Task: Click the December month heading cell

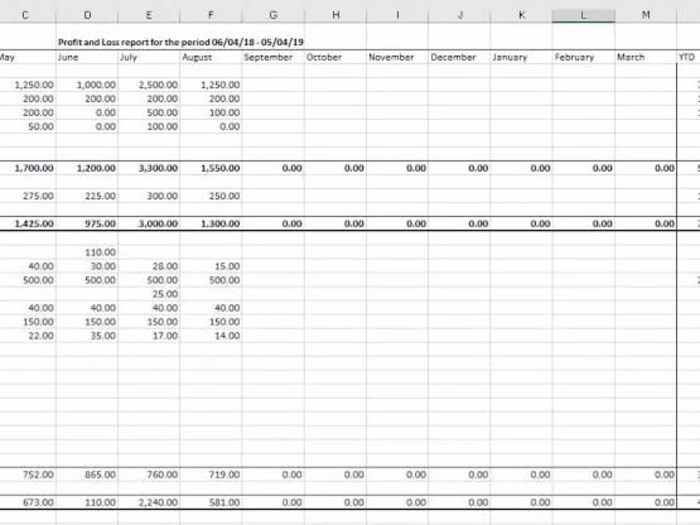Action: point(459,57)
